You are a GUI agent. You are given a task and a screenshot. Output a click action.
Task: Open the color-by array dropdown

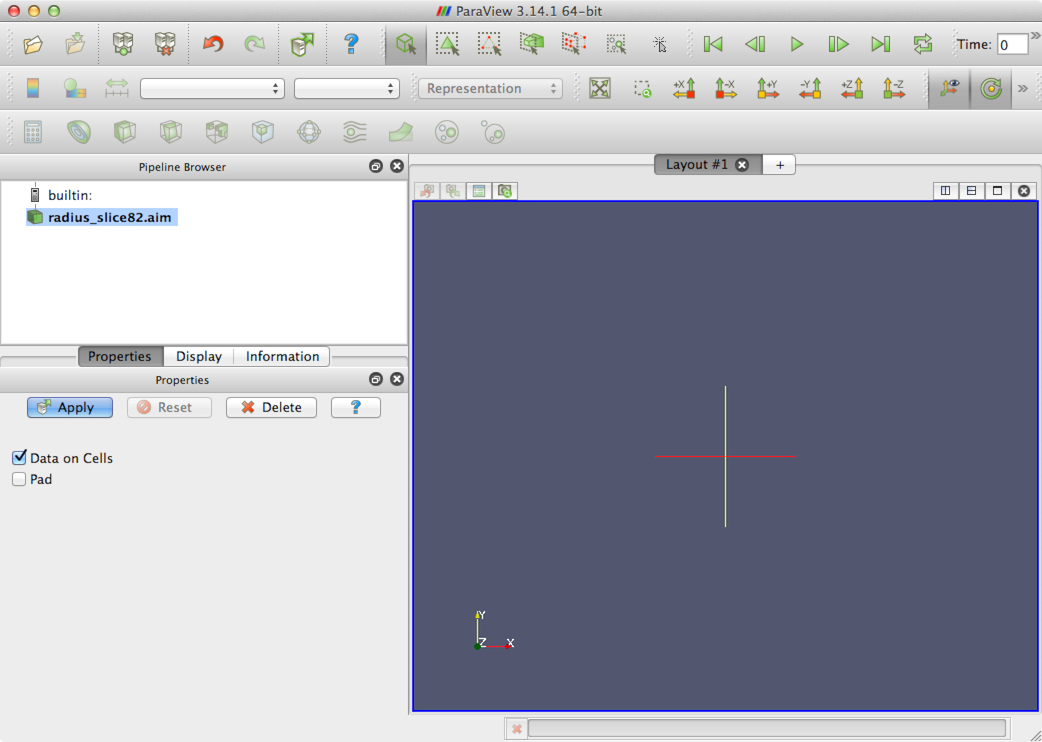point(213,88)
